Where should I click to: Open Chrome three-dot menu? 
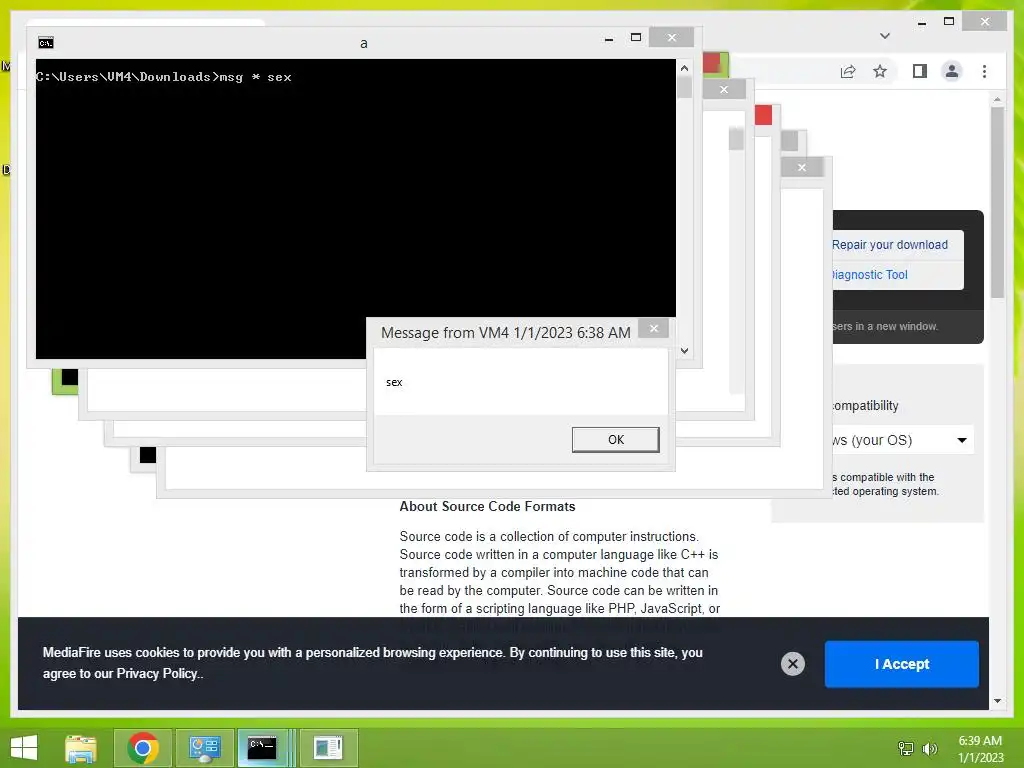984,71
